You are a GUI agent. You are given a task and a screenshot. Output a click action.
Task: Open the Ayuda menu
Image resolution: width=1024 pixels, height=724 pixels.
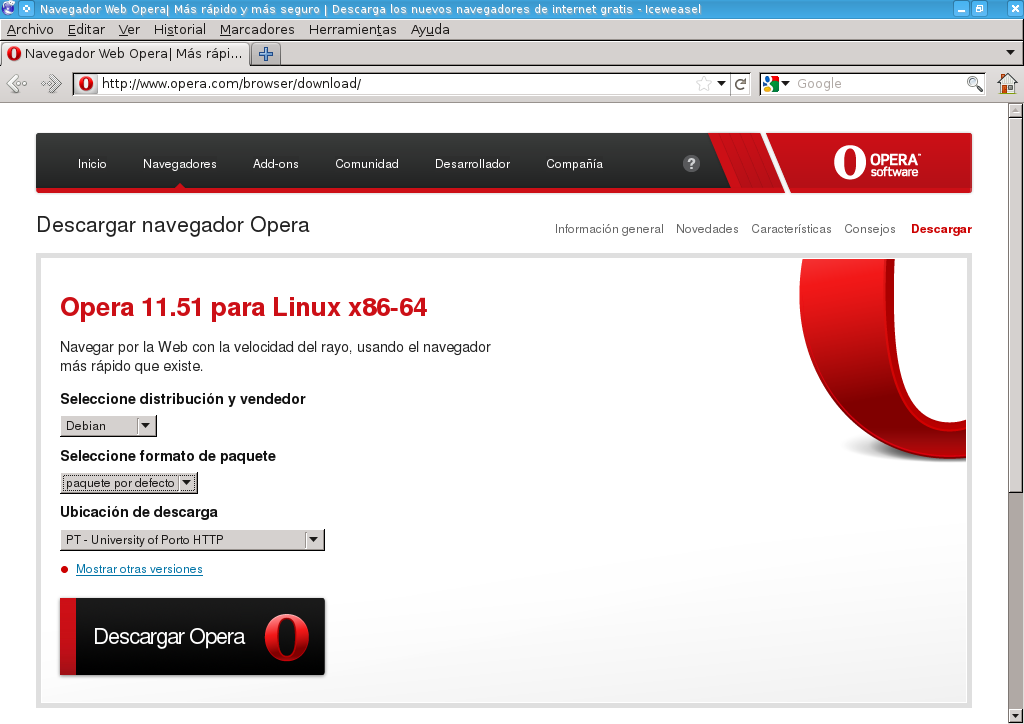pyautogui.click(x=430, y=29)
